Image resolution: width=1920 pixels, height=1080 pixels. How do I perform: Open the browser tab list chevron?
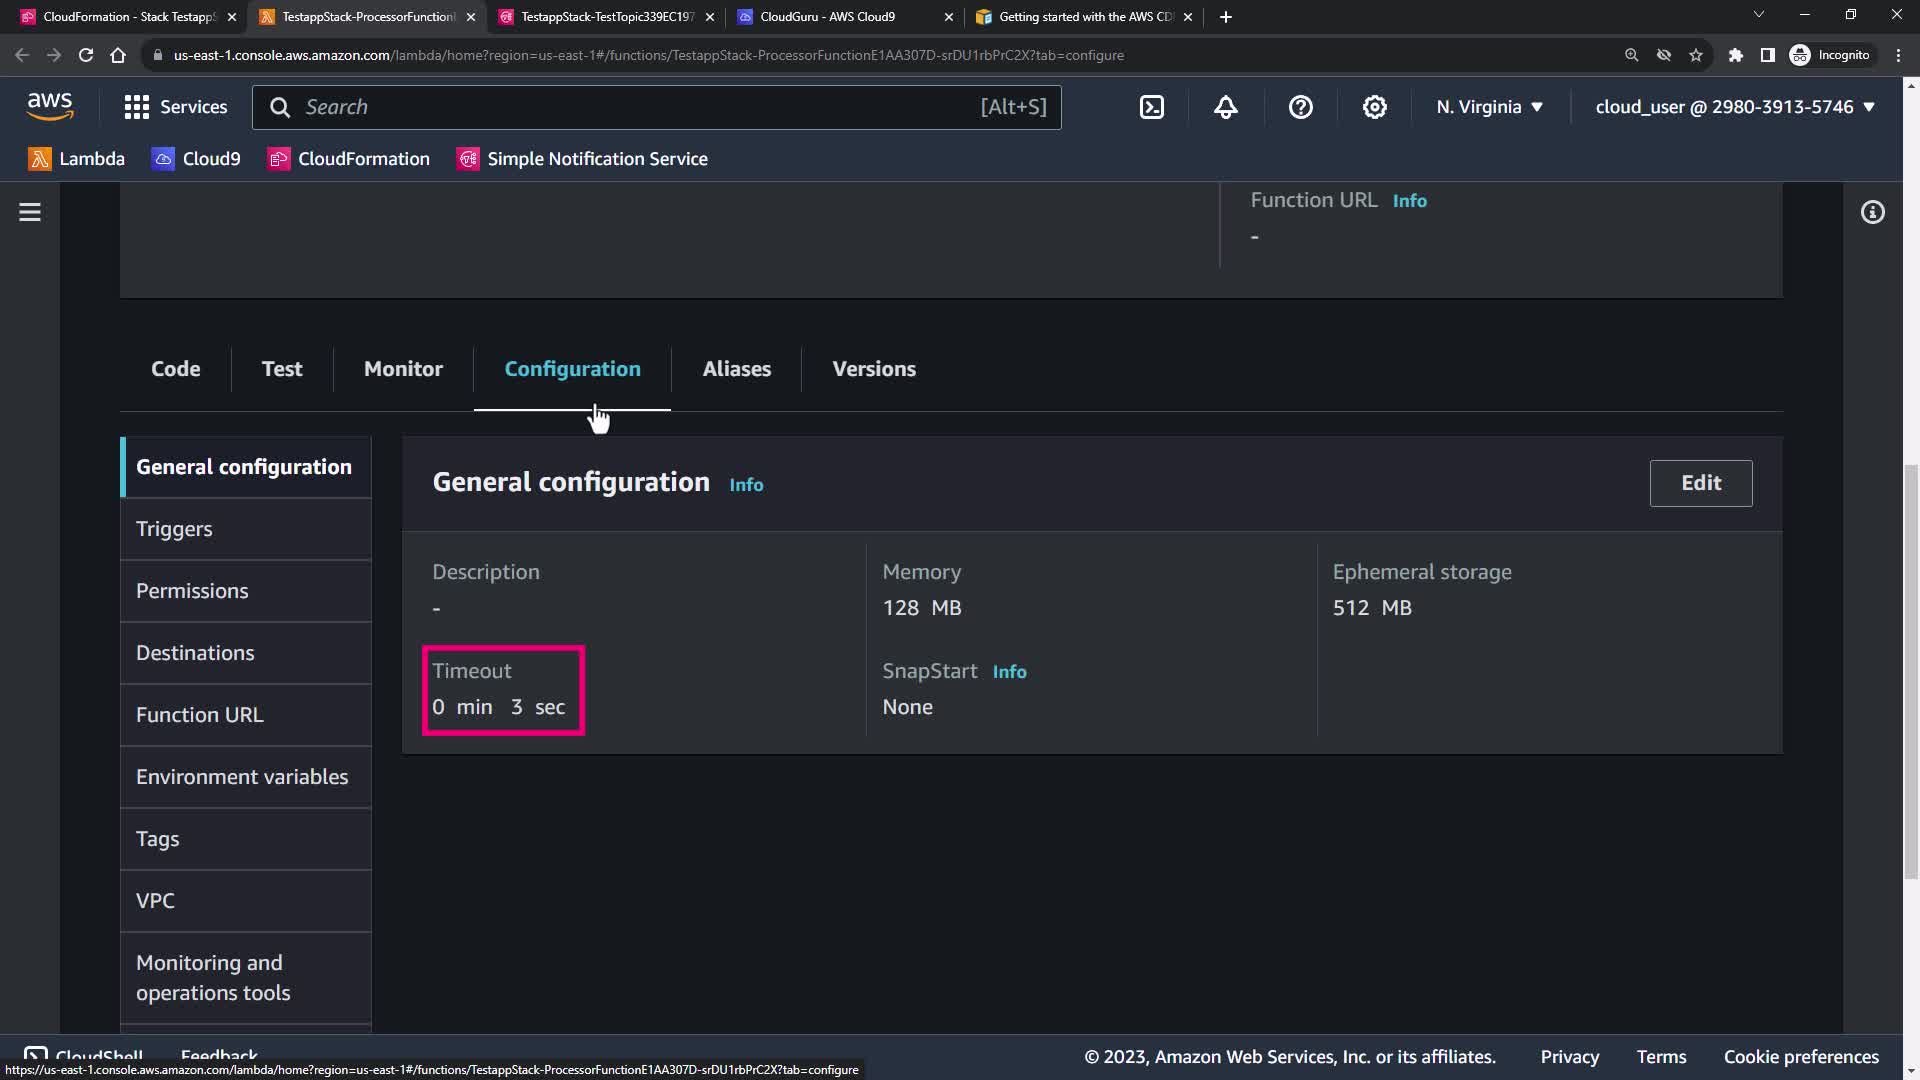[1758, 15]
